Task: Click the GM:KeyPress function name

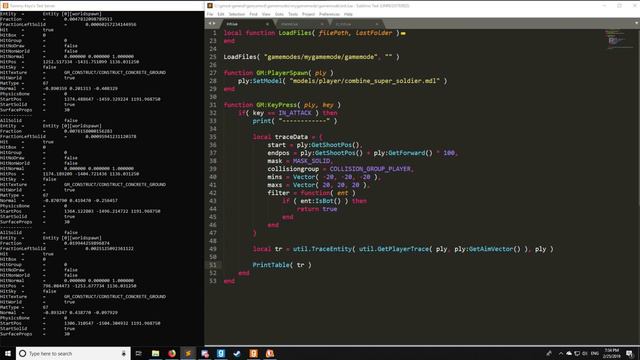Action: 276,105
